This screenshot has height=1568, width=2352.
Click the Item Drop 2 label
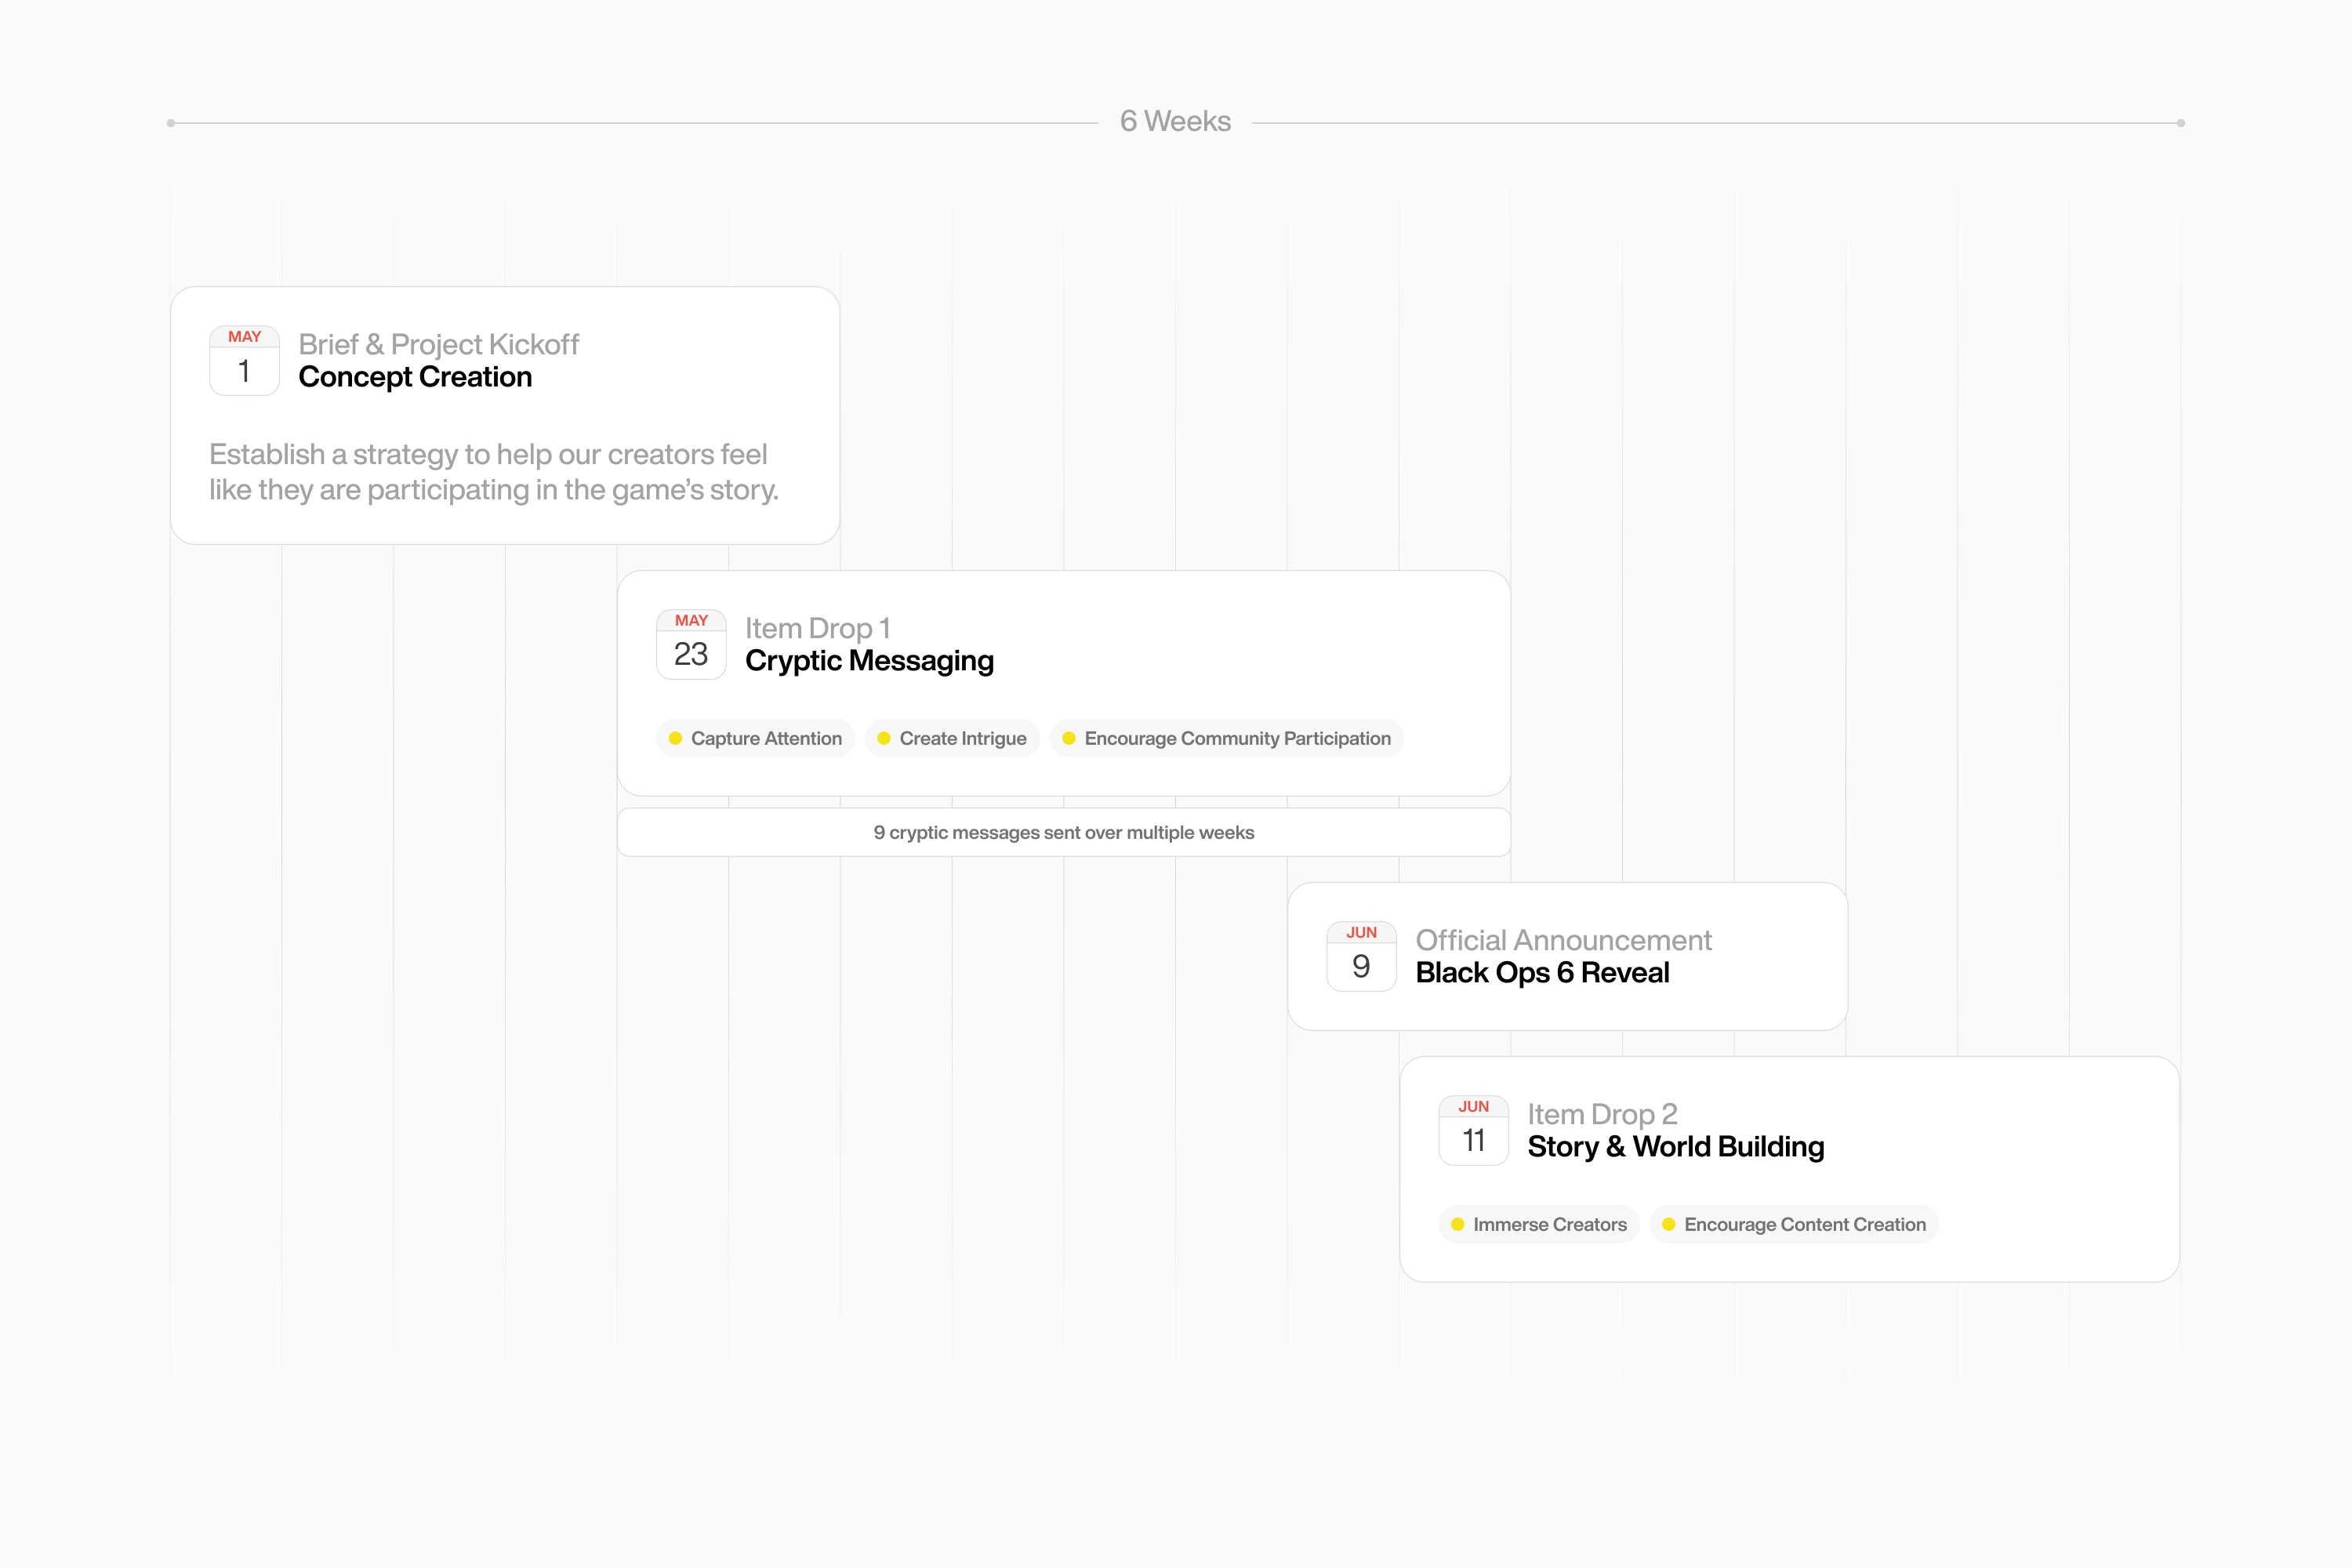[1602, 1114]
